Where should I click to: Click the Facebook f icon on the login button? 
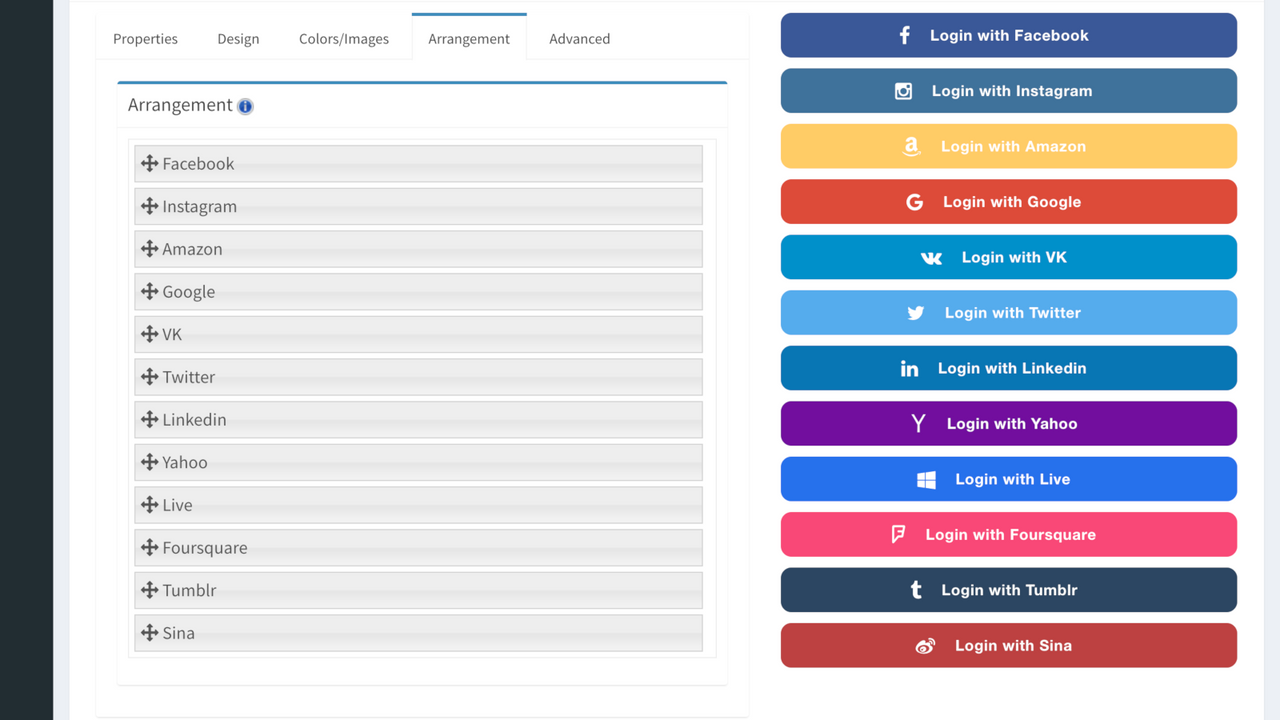[904, 34]
